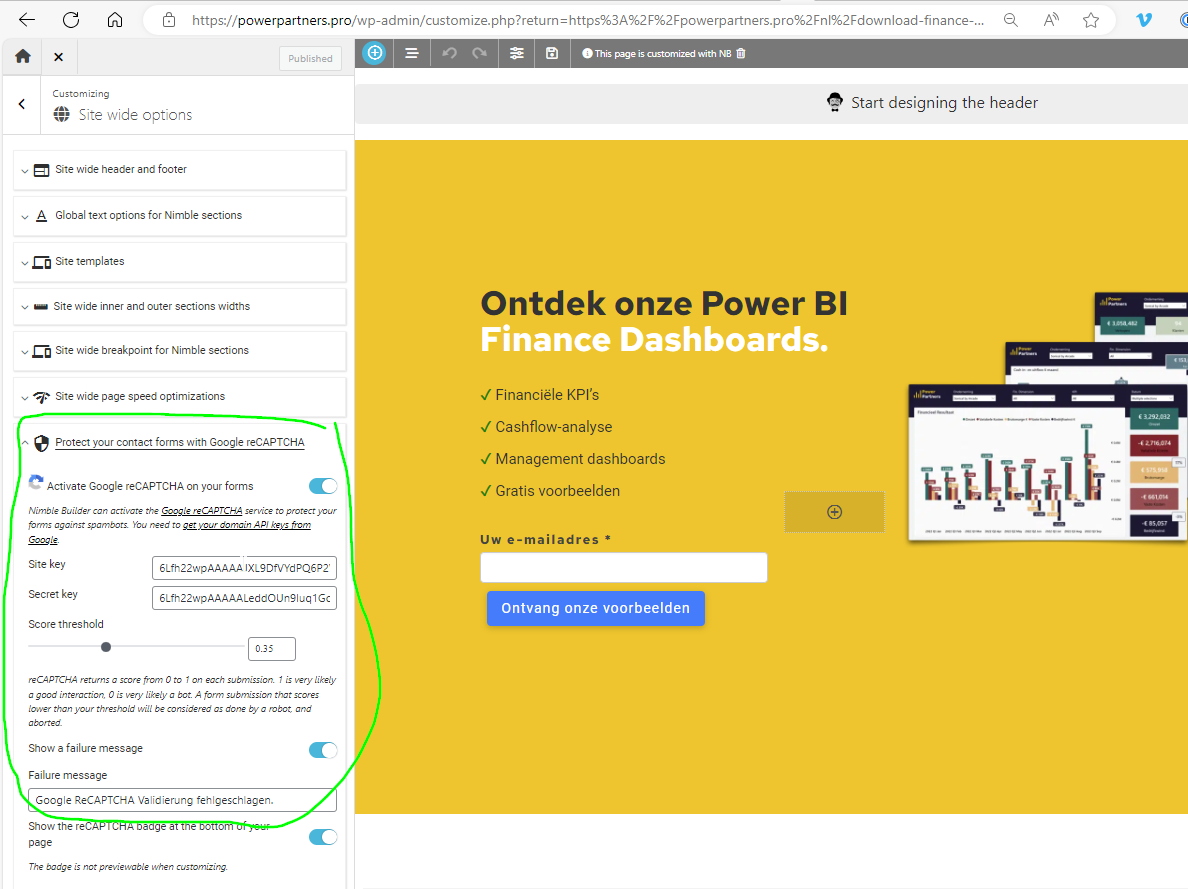Image resolution: width=1188 pixels, height=889 pixels.
Task: Click the Google reCAPTCHA logo icon
Action: (36, 483)
